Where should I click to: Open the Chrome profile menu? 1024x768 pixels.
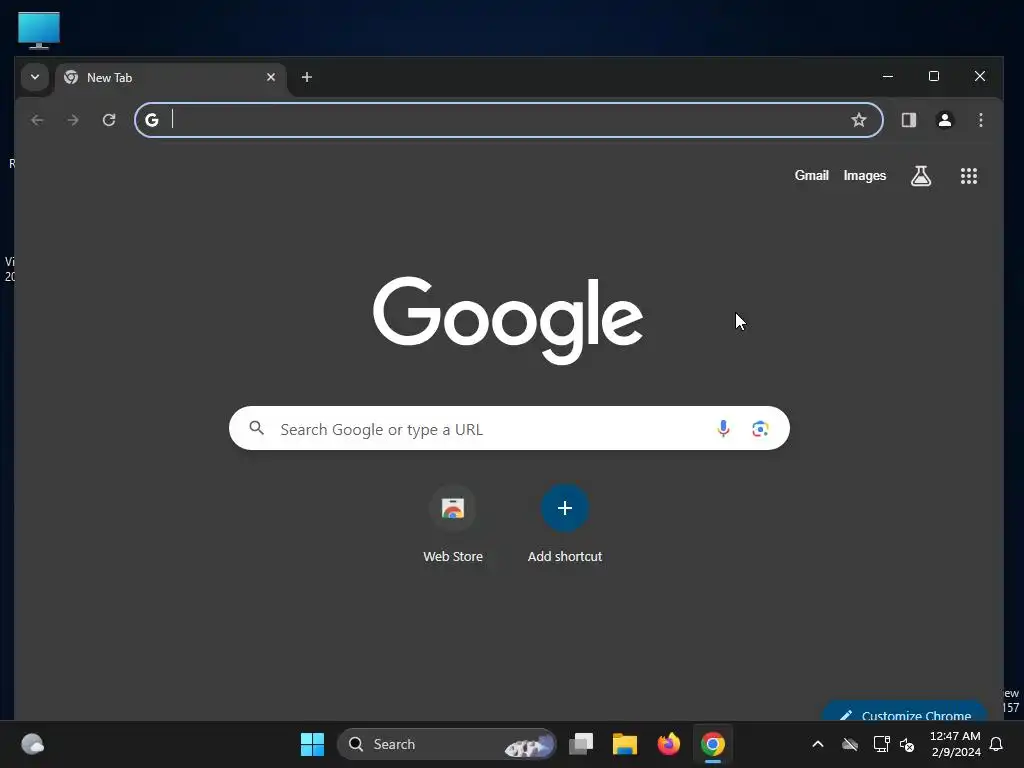tap(945, 120)
